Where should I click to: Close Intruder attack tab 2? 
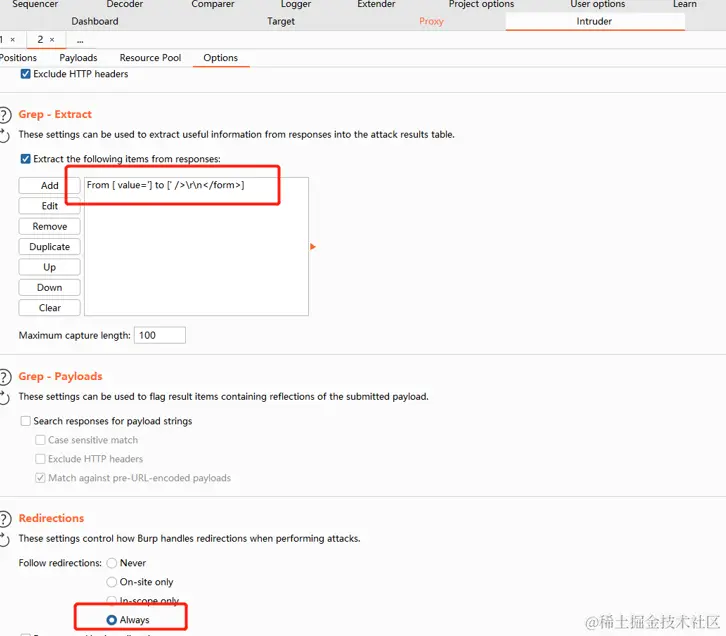(52, 40)
